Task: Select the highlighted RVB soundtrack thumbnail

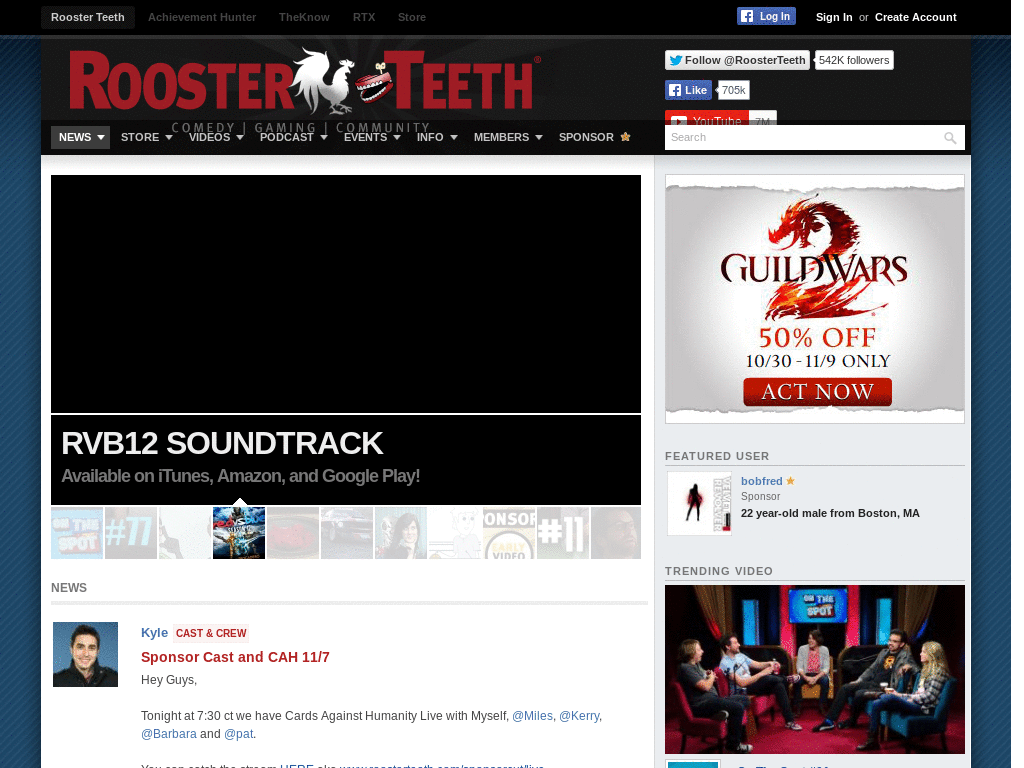Action: 239,533
